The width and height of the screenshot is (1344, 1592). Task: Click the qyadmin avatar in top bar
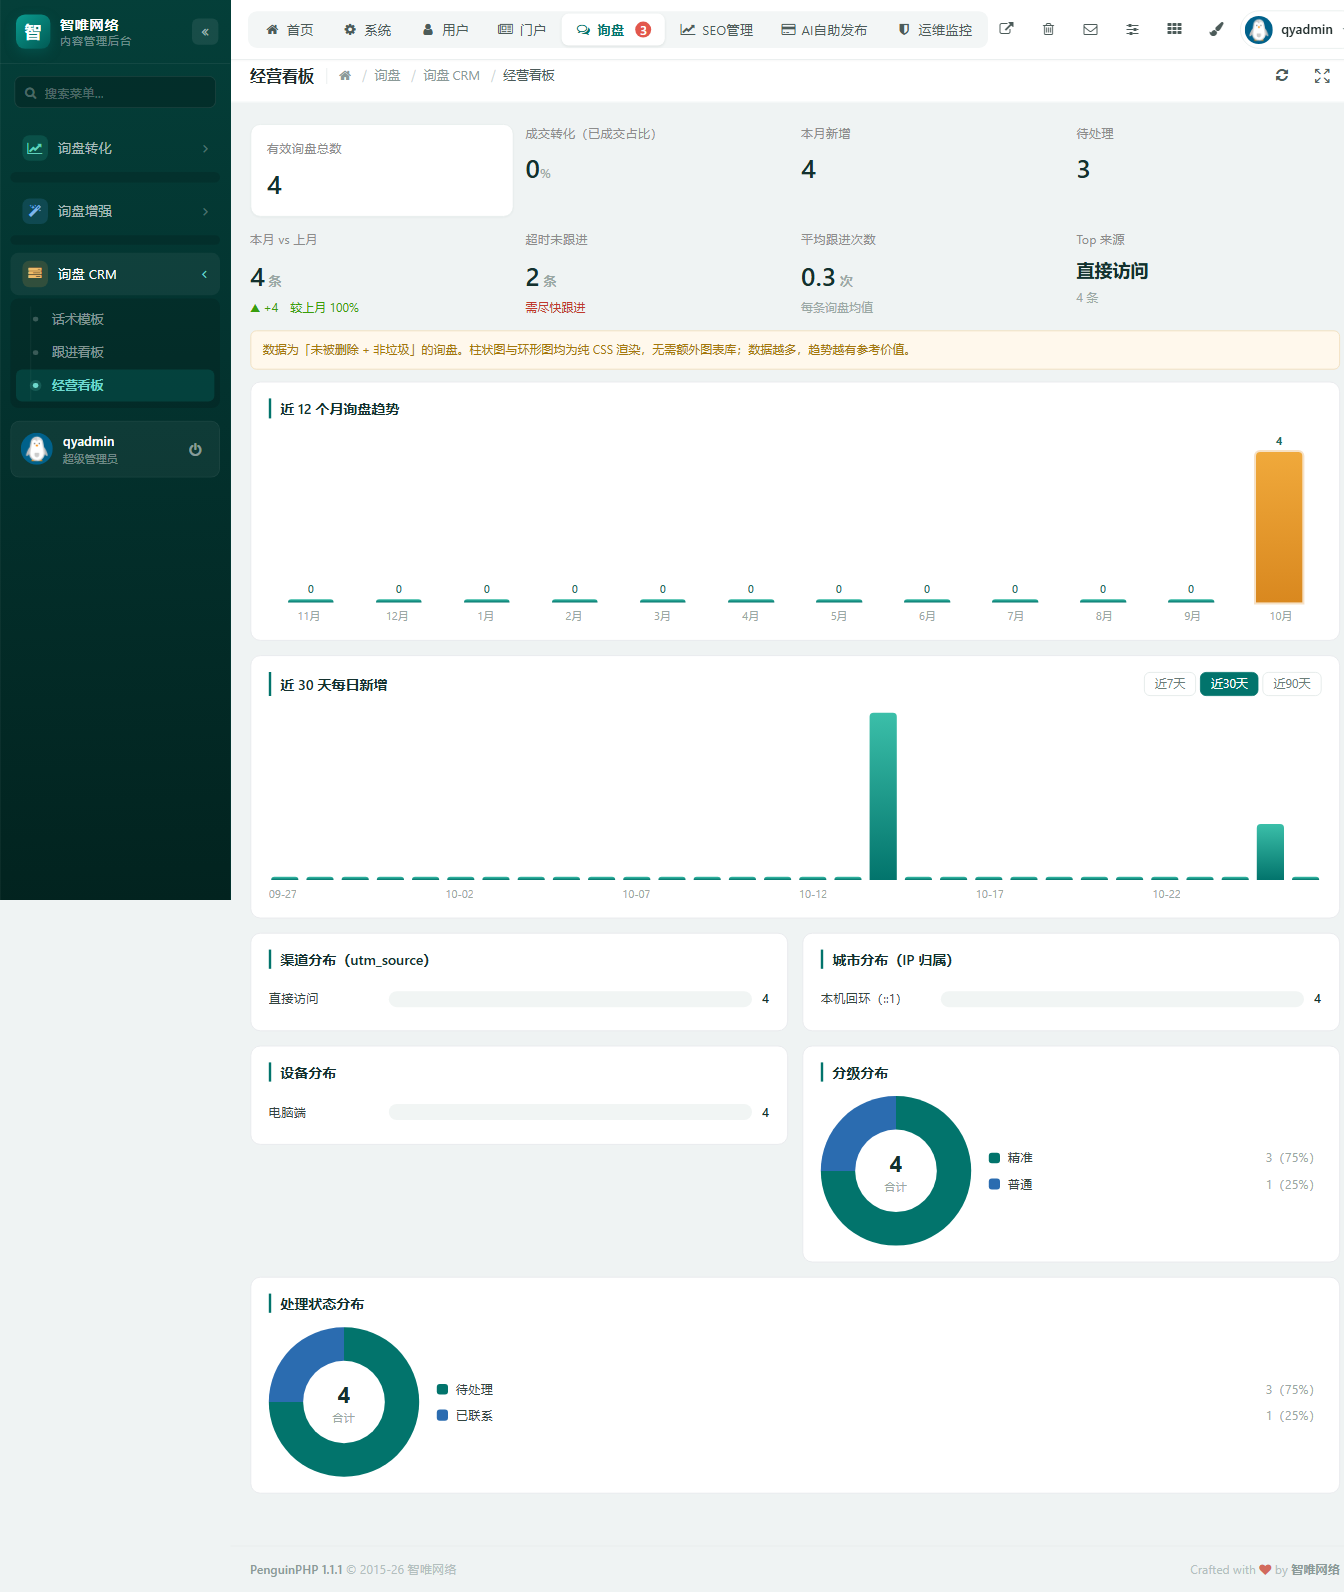(1259, 30)
